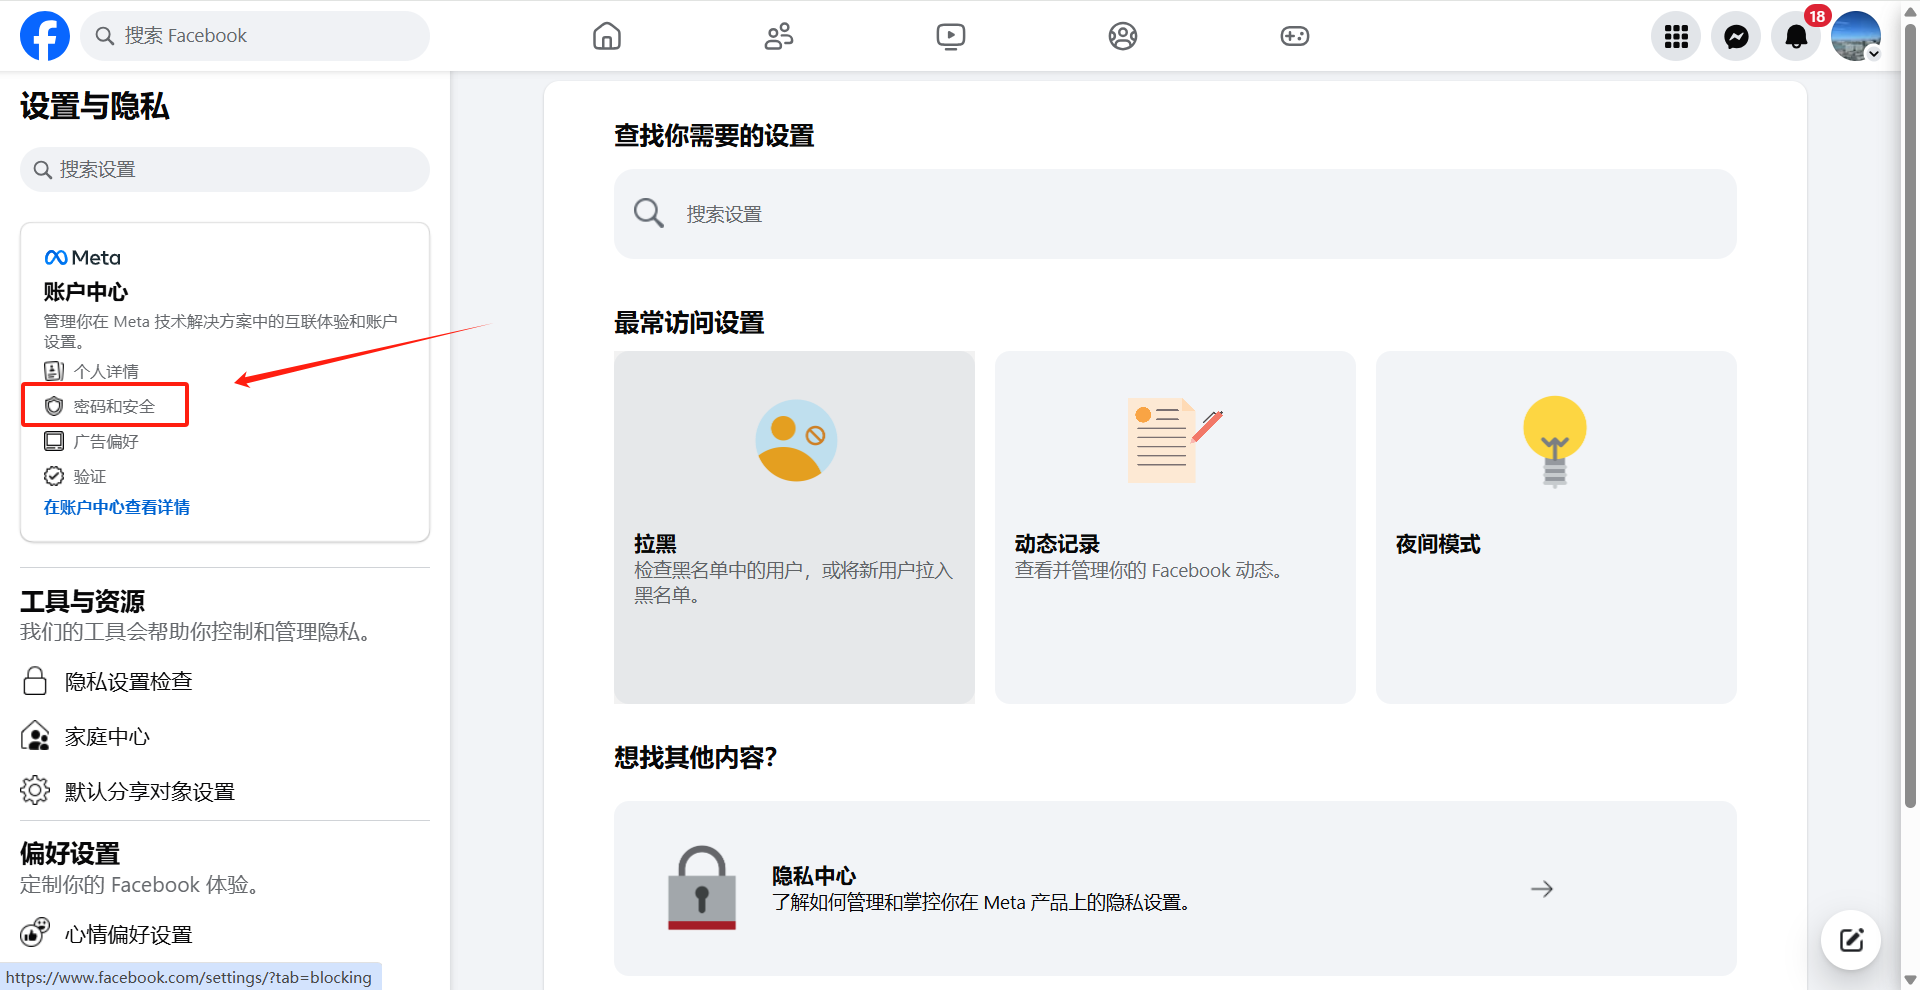Open the Messenger icon

click(x=1736, y=37)
